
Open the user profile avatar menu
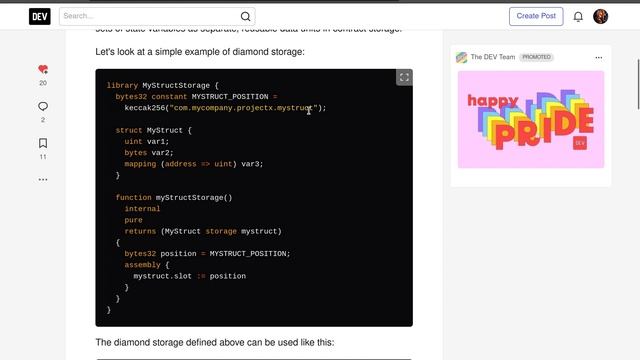(x=600, y=16)
